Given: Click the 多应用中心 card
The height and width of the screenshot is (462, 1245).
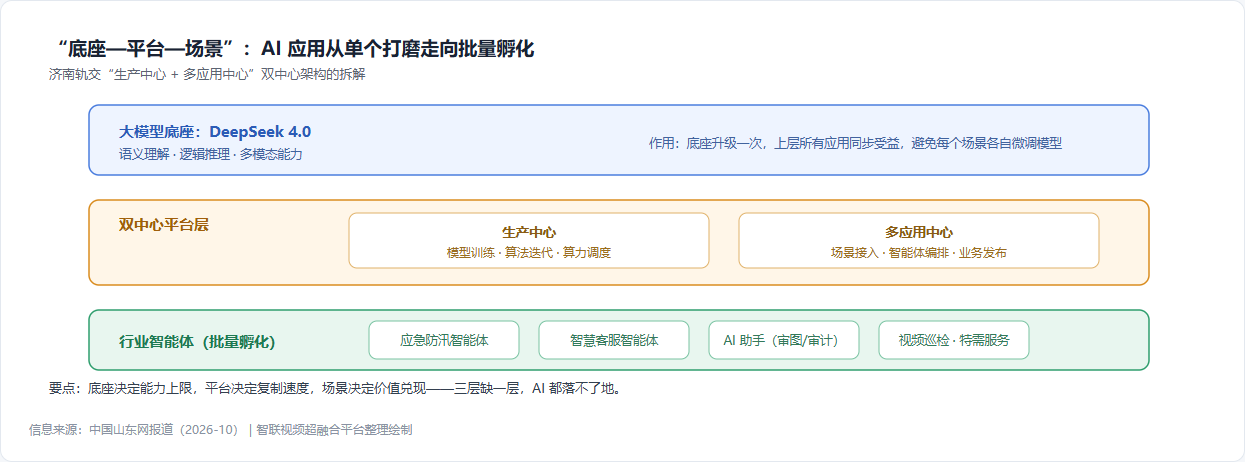Looking at the screenshot, I should [x=919, y=241].
